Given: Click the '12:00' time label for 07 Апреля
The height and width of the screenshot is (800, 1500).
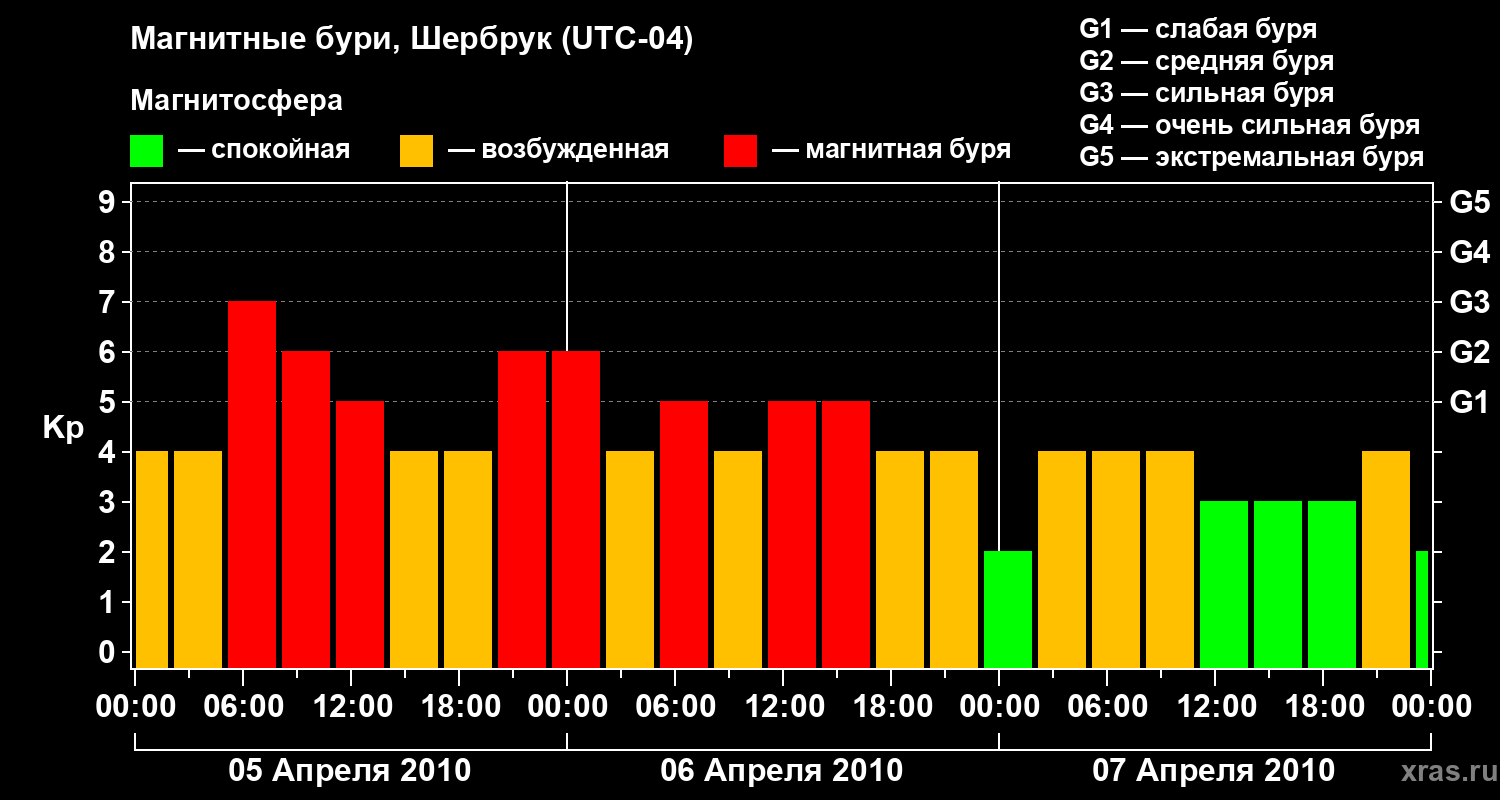Looking at the screenshot, I should coord(1215,707).
